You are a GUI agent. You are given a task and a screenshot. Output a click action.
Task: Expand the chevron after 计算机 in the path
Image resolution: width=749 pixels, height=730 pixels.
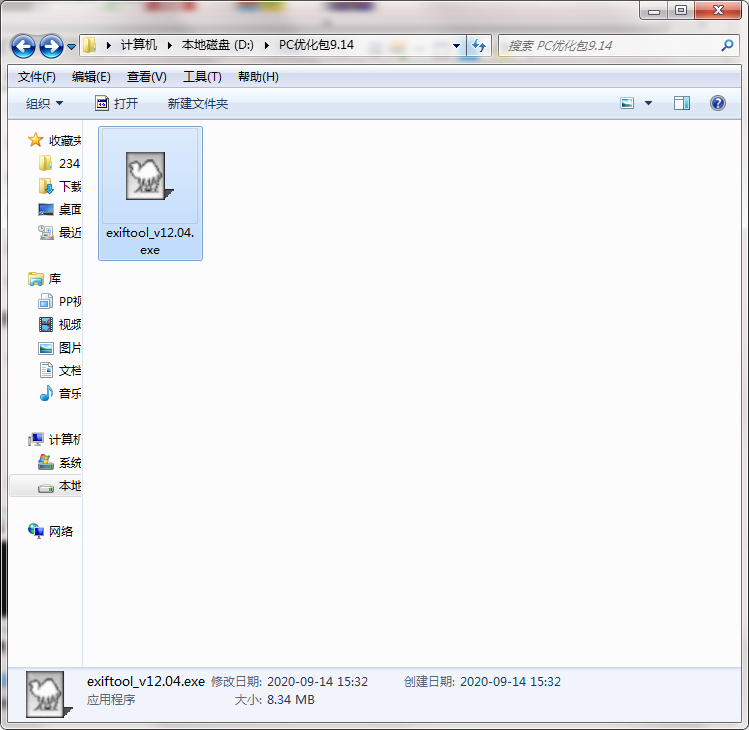coord(170,45)
